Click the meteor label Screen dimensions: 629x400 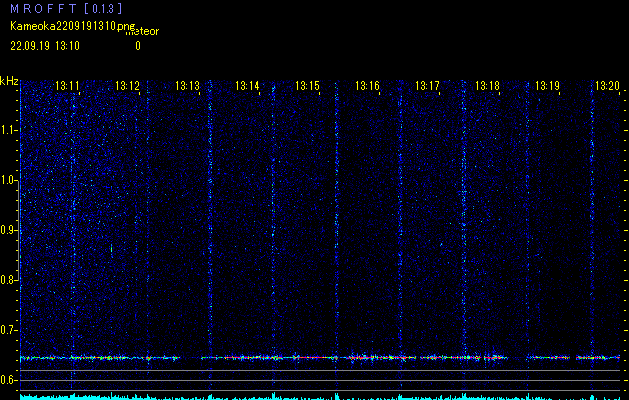tap(142, 32)
